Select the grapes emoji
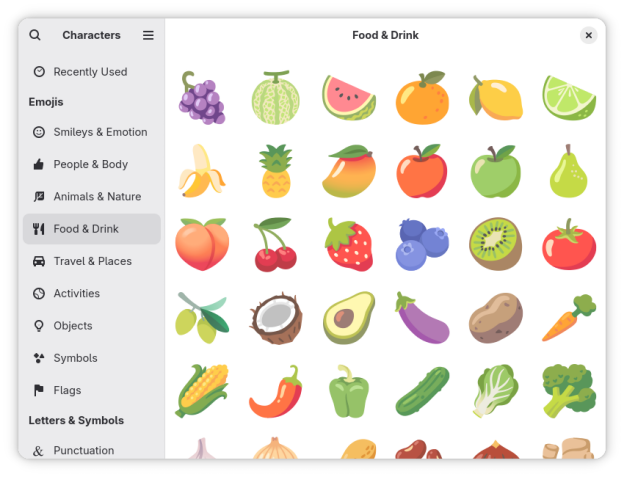 202,98
